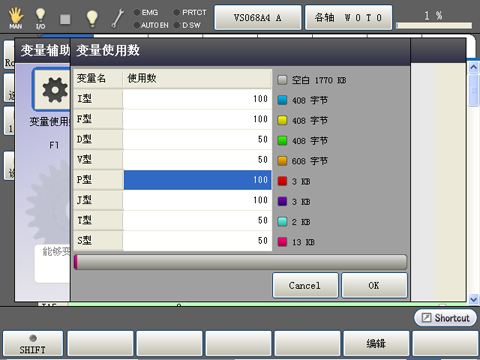Confirm with the OK button
This screenshot has width=480, height=360.
point(374,285)
